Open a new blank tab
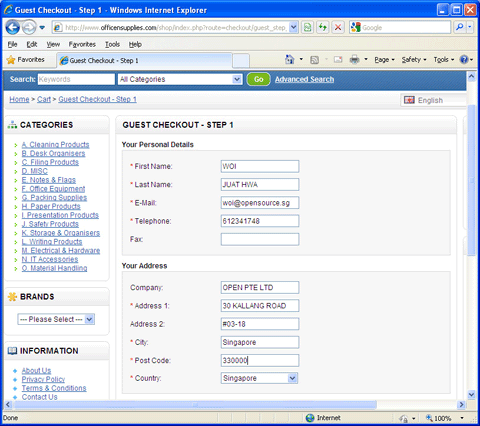480x426 pixels. coord(241,61)
